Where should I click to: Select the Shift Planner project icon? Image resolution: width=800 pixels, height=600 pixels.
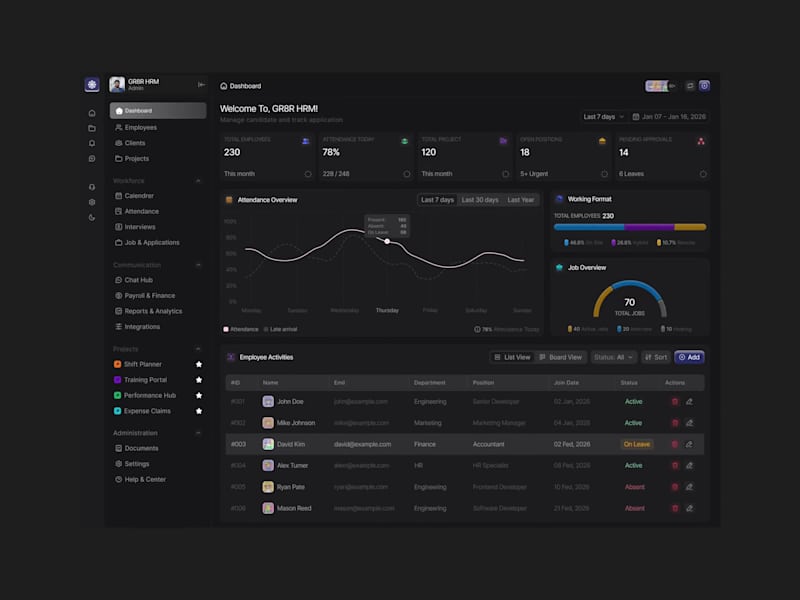pyautogui.click(x=117, y=363)
